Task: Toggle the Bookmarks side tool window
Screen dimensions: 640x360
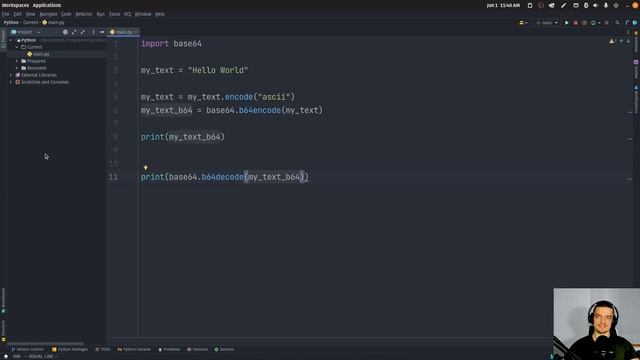Action: (x=3, y=301)
